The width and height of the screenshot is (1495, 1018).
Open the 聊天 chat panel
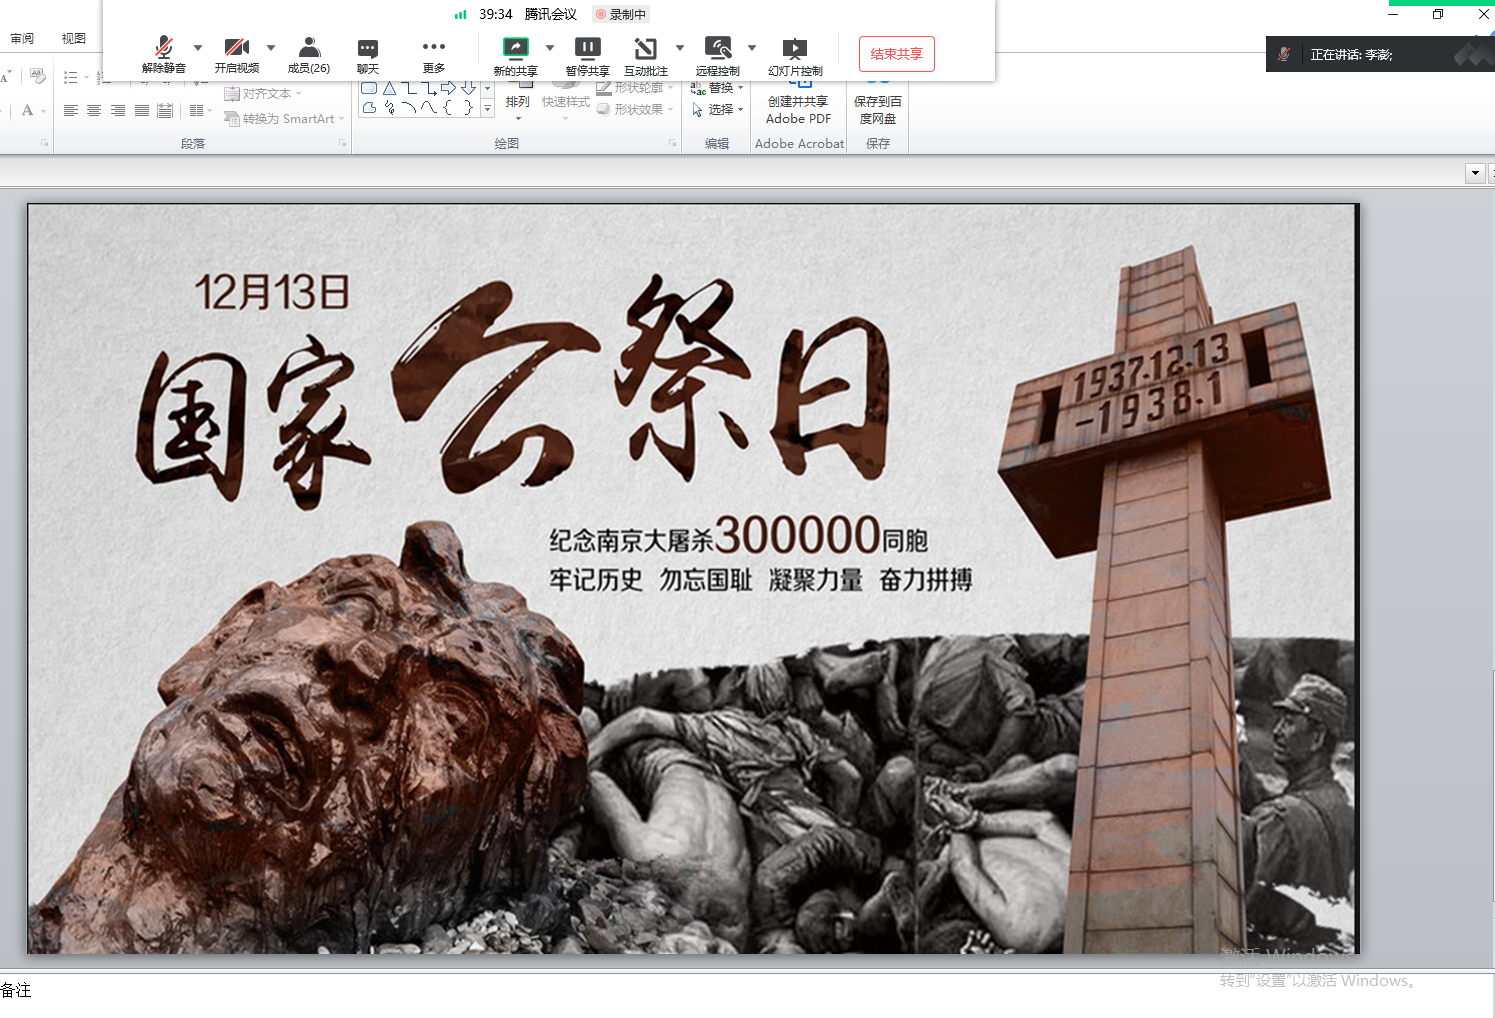pyautogui.click(x=368, y=55)
